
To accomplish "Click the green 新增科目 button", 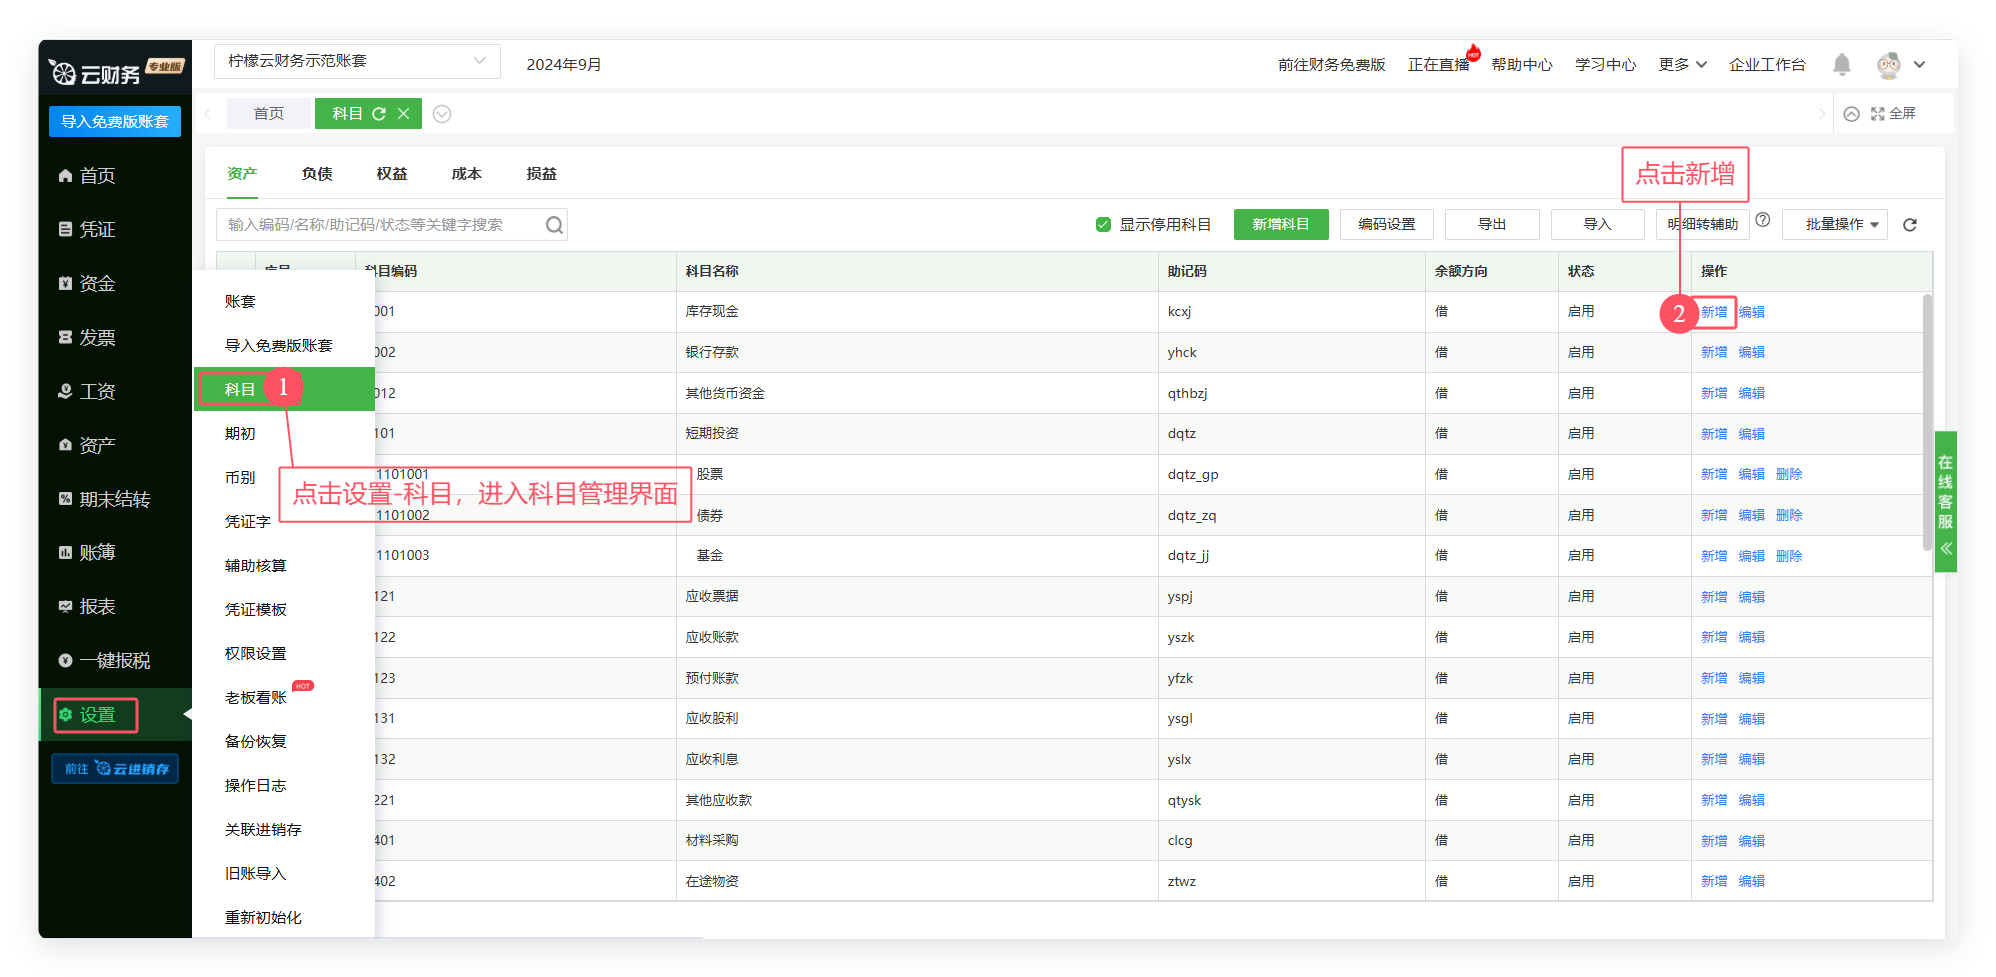I will 1280,225.
